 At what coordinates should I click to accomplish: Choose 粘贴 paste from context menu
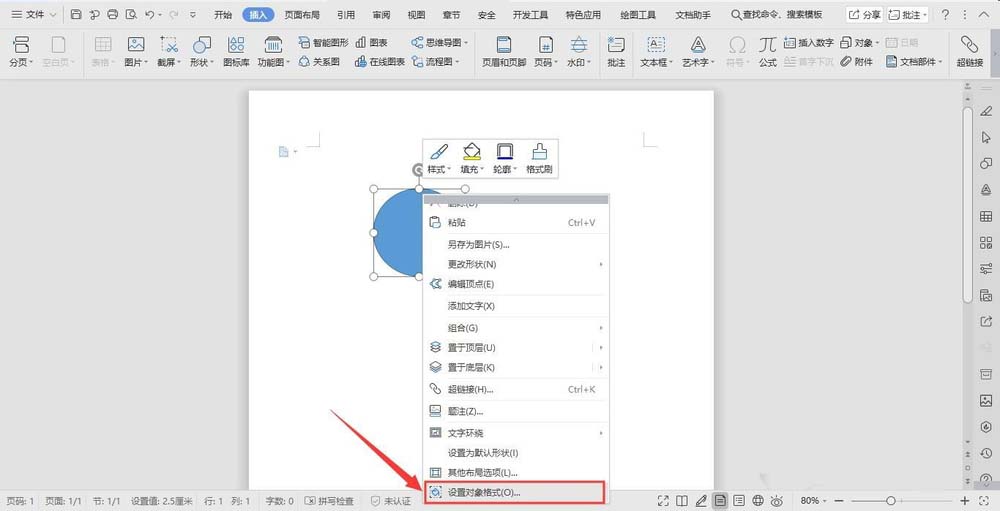coord(515,223)
